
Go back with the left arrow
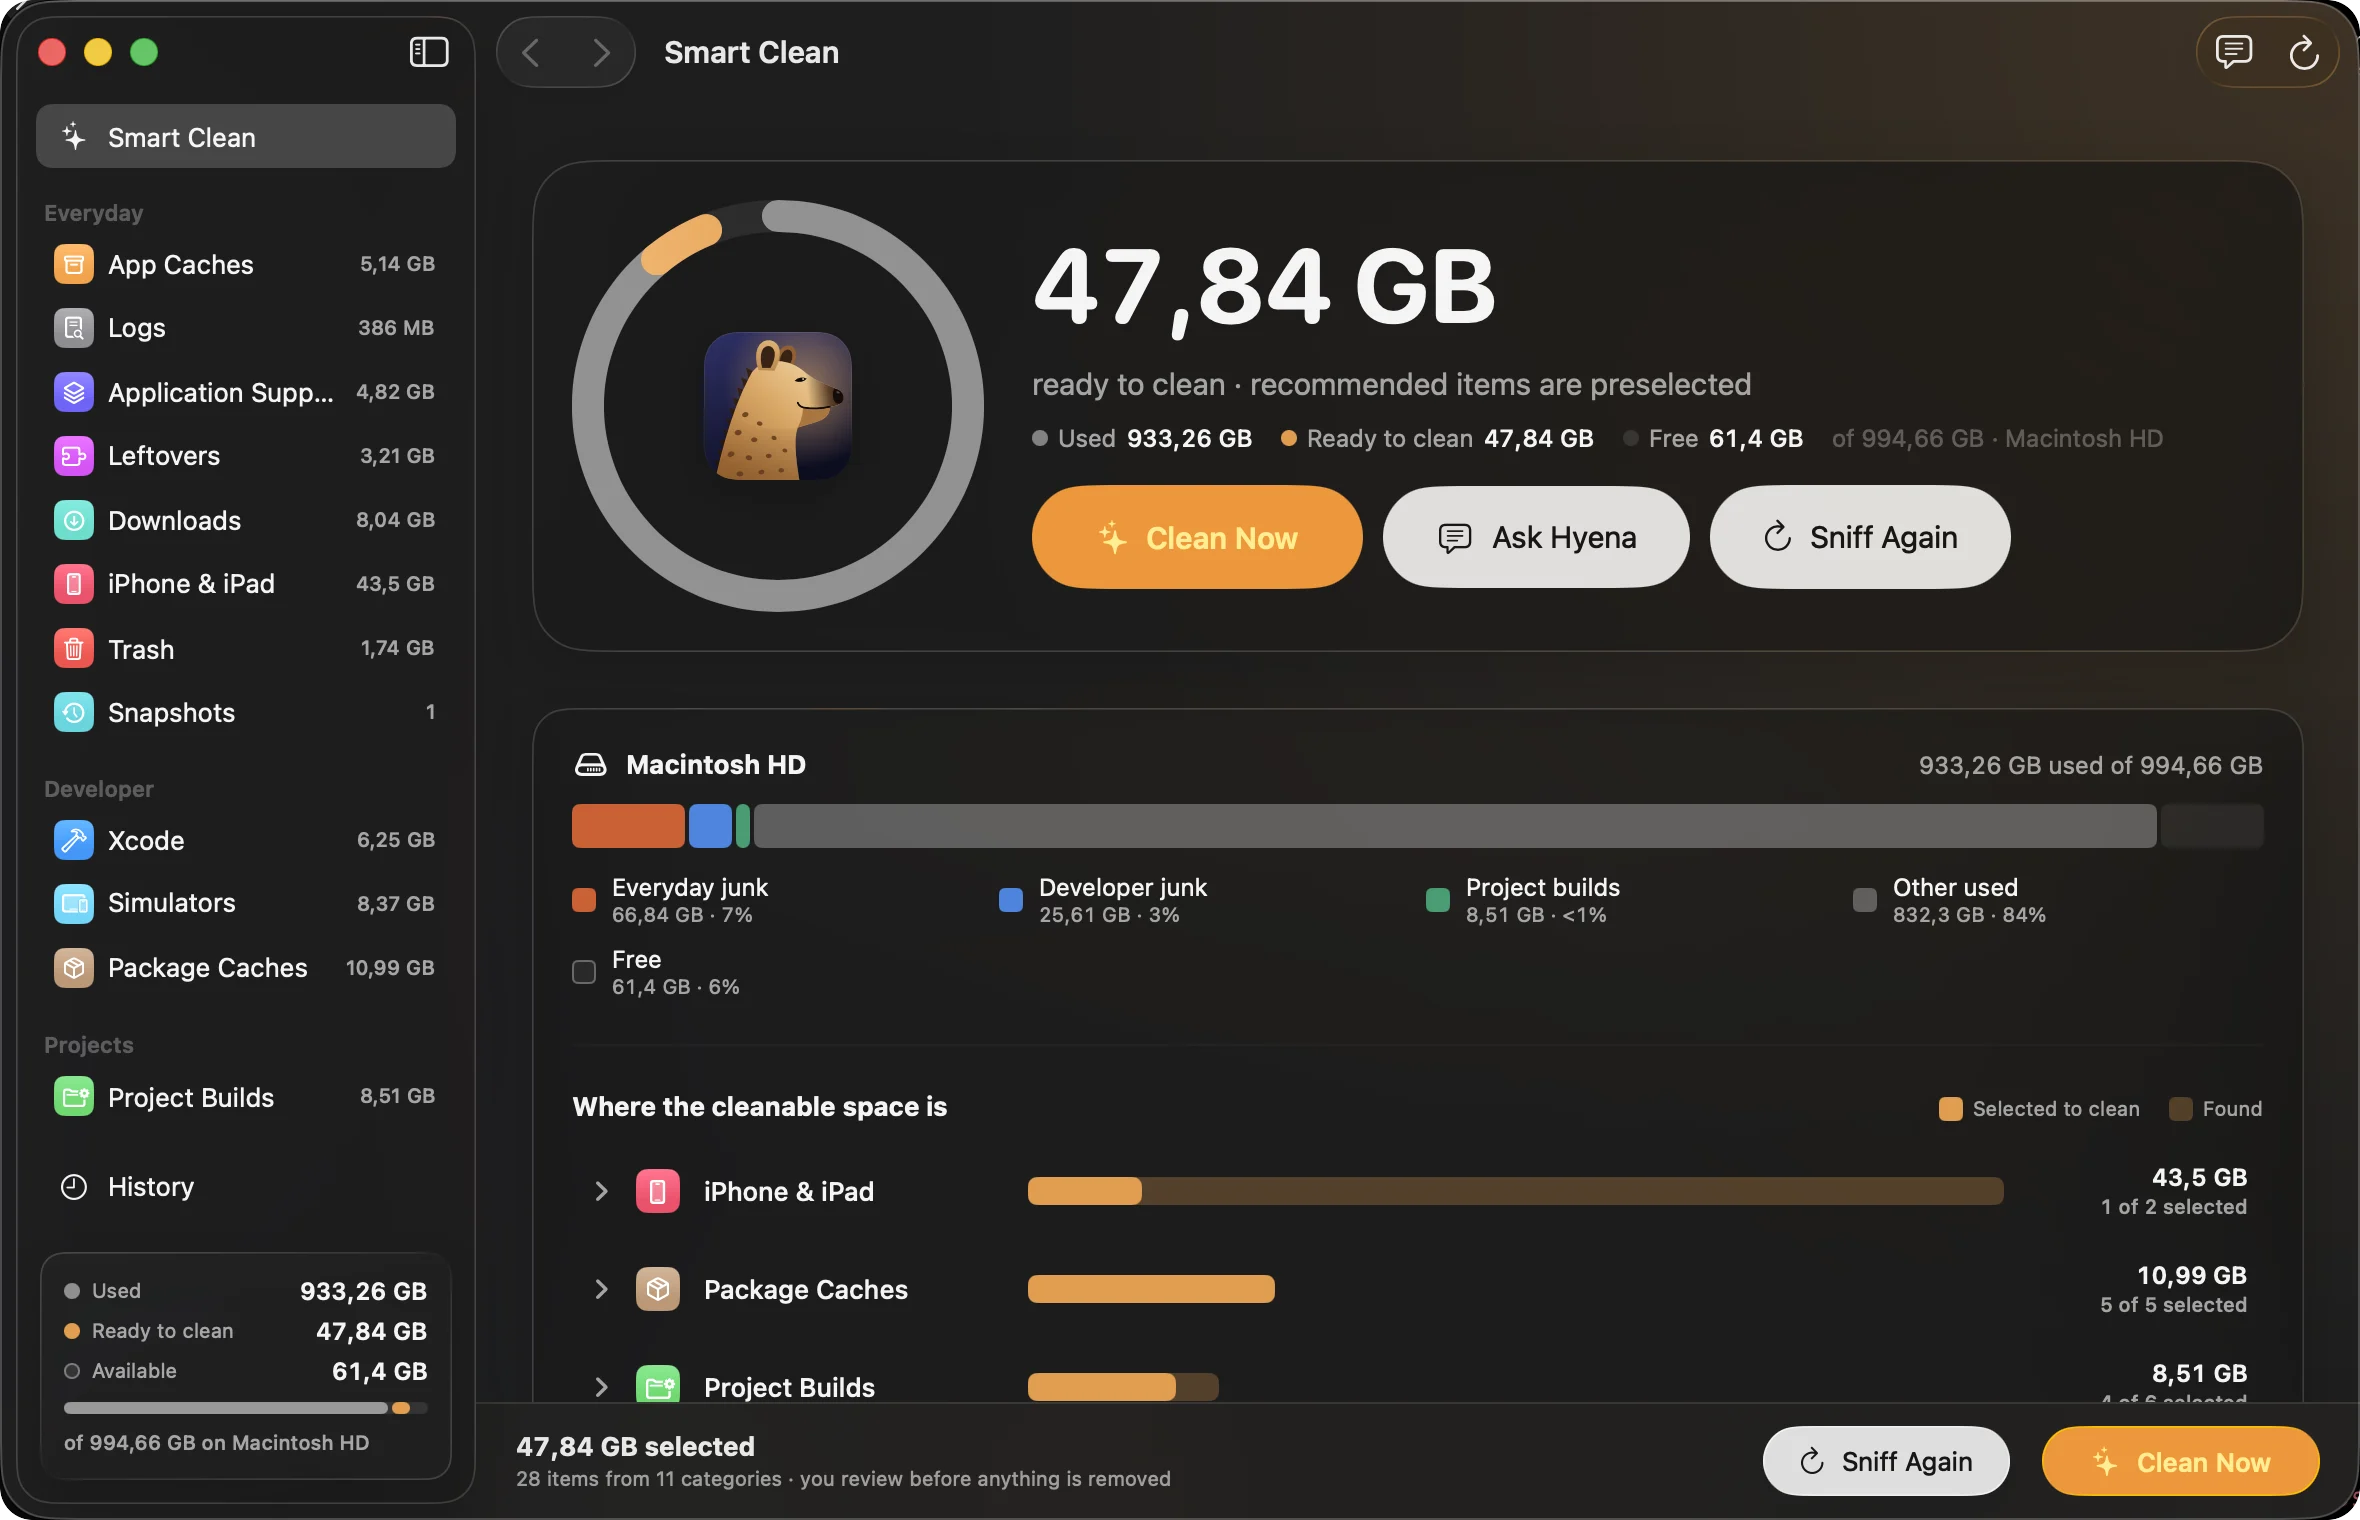pyautogui.click(x=531, y=52)
